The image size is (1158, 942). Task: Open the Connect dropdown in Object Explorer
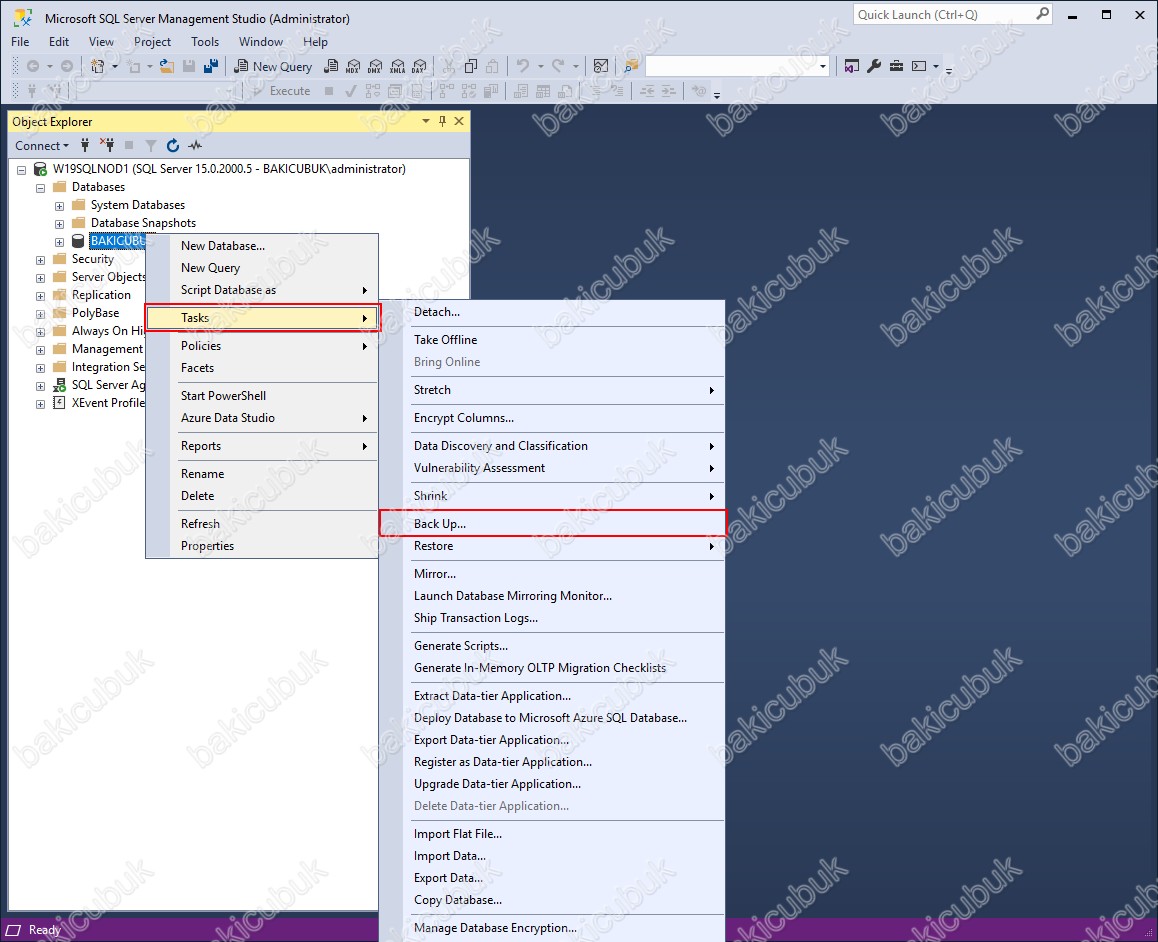point(42,145)
